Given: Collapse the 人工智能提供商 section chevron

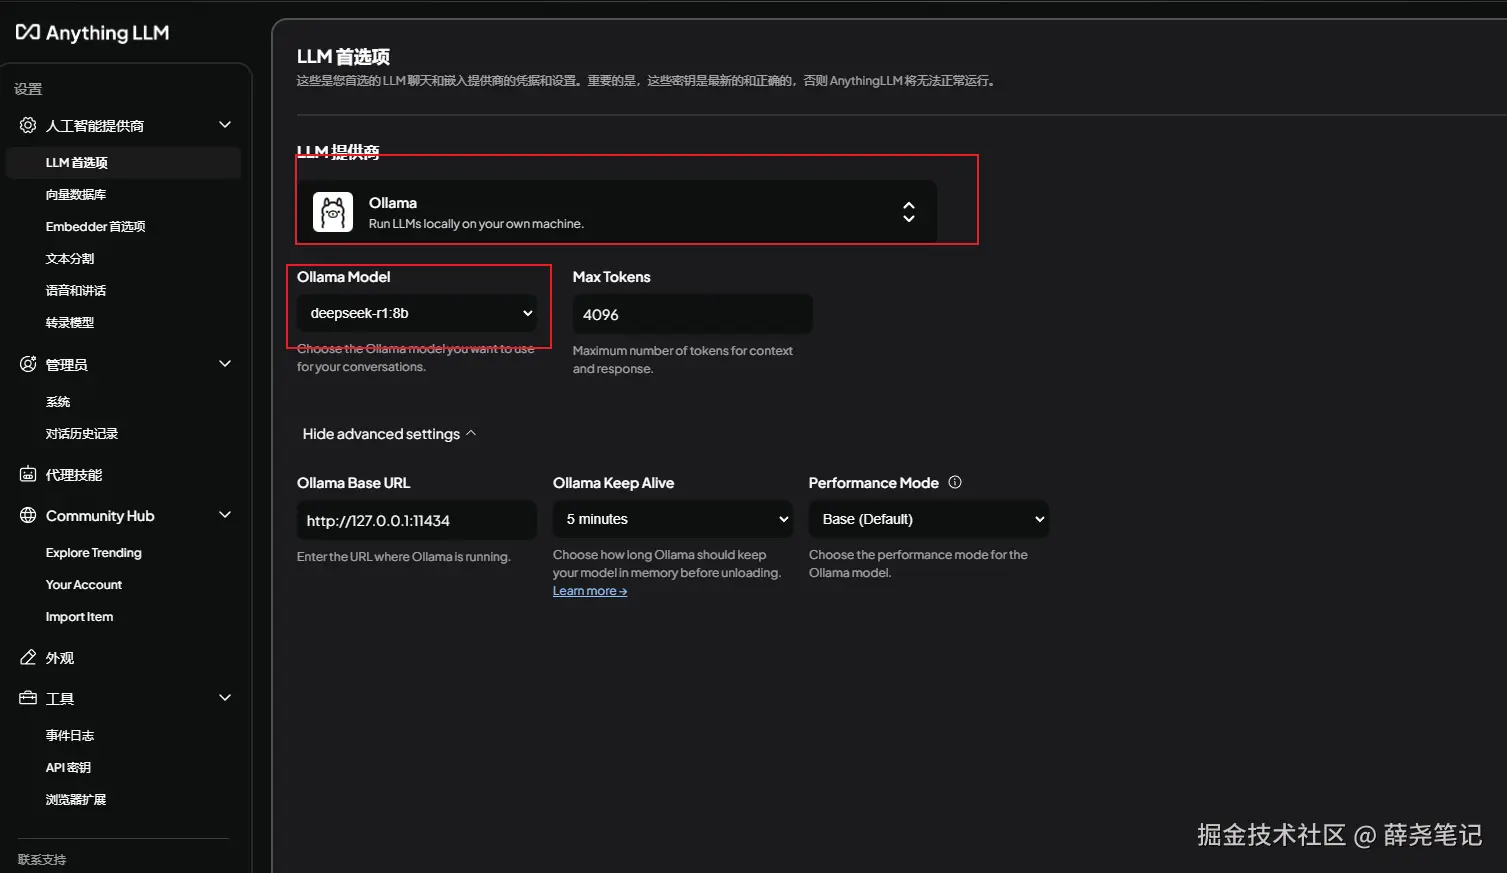Looking at the screenshot, I should pyautogui.click(x=225, y=125).
